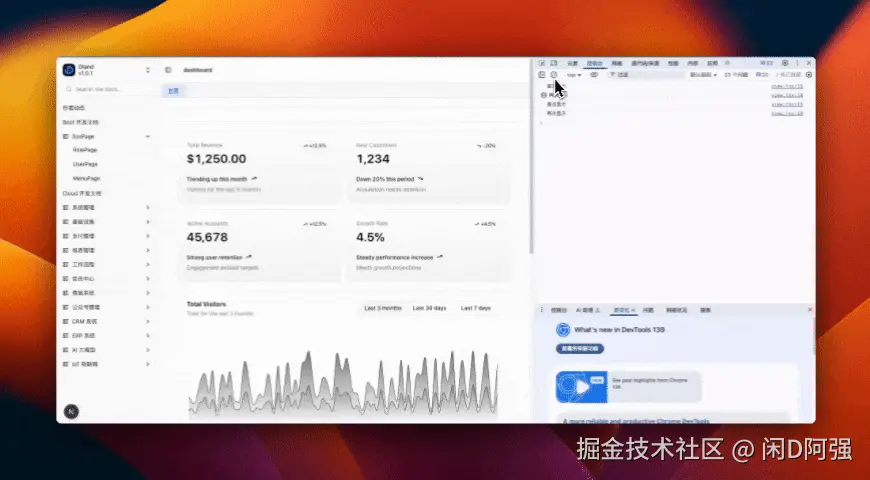Show the console sidebar panel icon
Viewport: 870px width, 480px height.
[542, 74]
